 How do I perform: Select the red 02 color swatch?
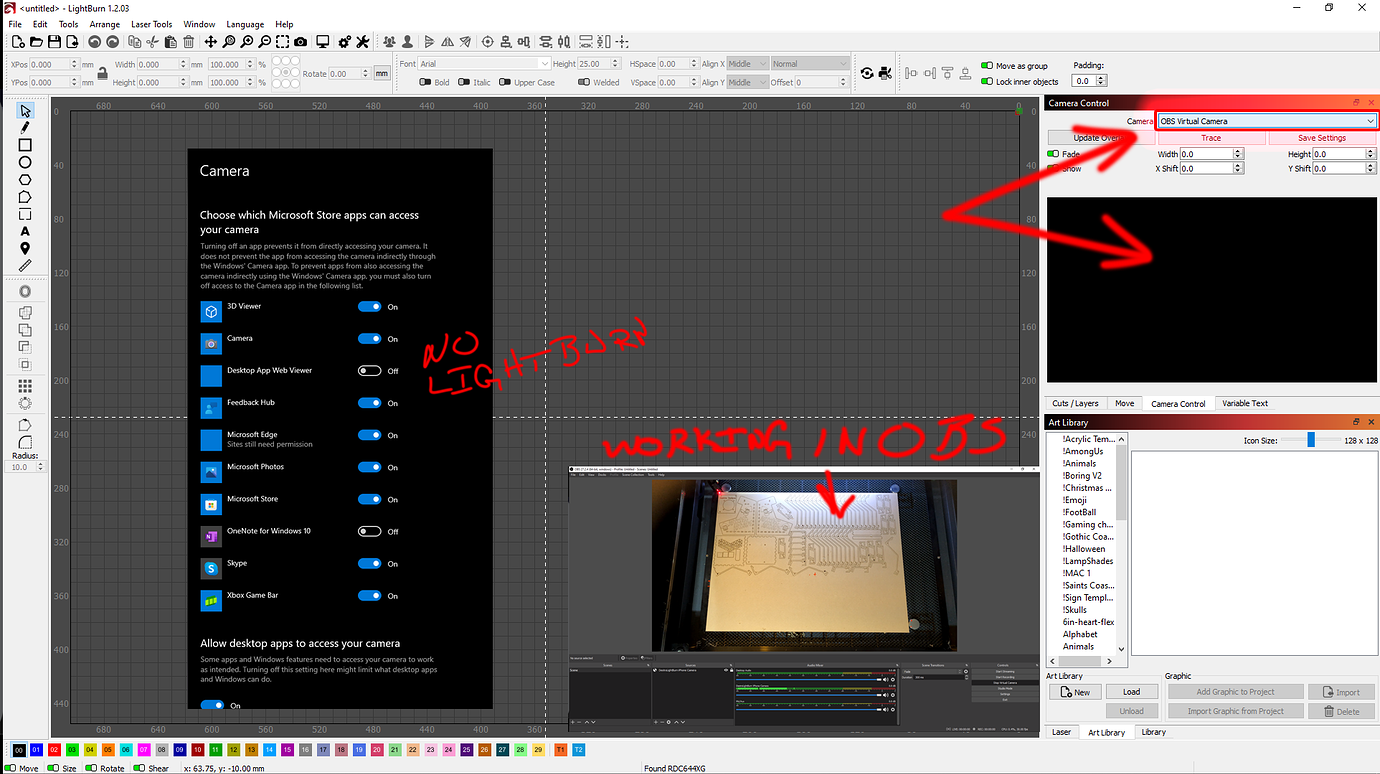point(54,749)
